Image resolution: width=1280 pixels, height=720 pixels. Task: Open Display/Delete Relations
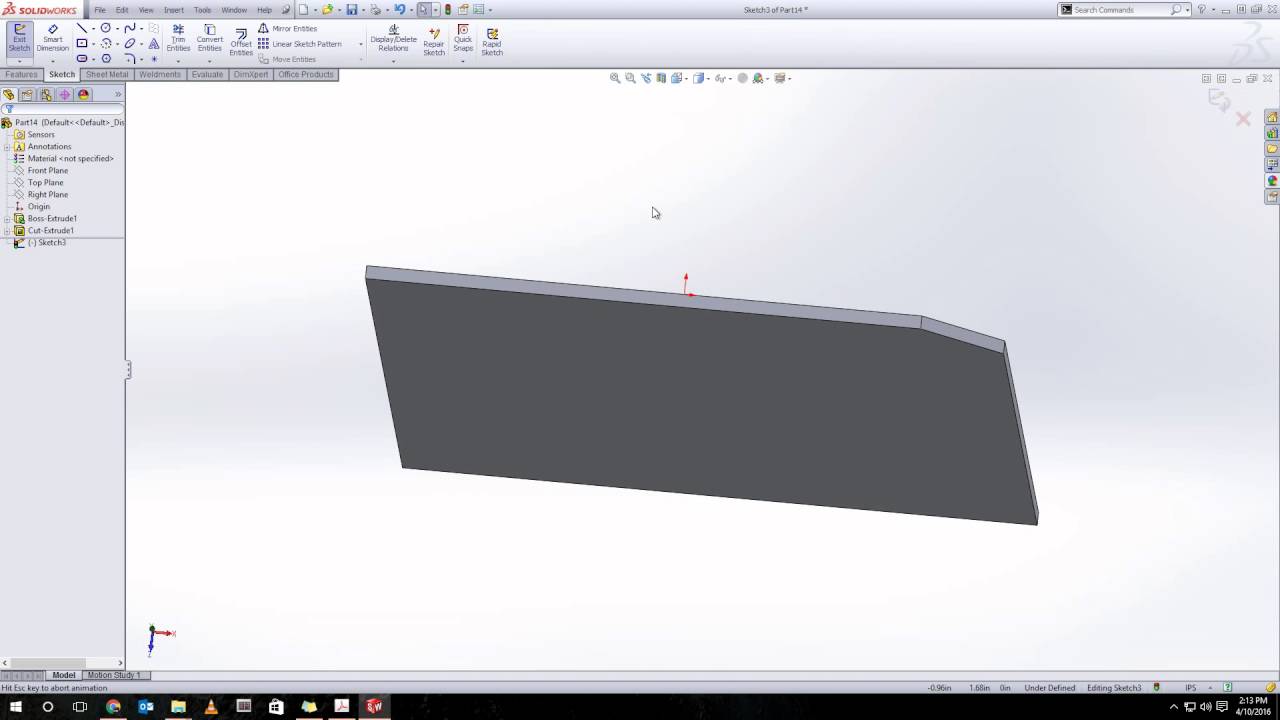click(393, 40)
